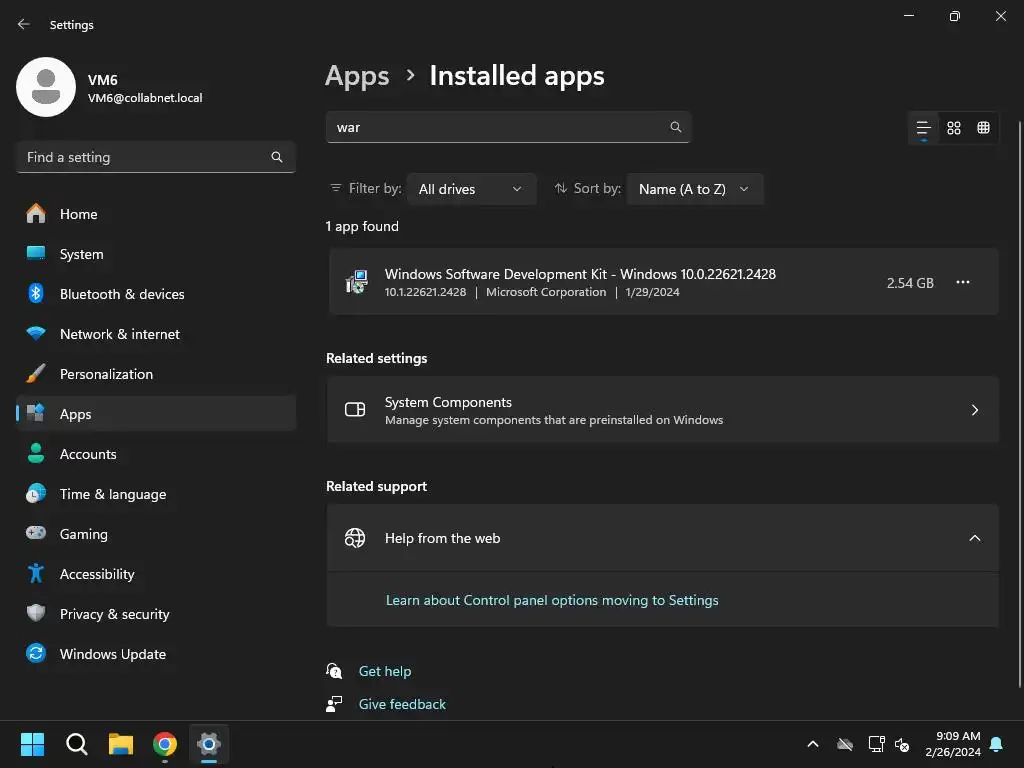Switch to grid view layout
The height and width of the screenshot is (768, 1024).
pyautogui.click(x=954, y=128)
